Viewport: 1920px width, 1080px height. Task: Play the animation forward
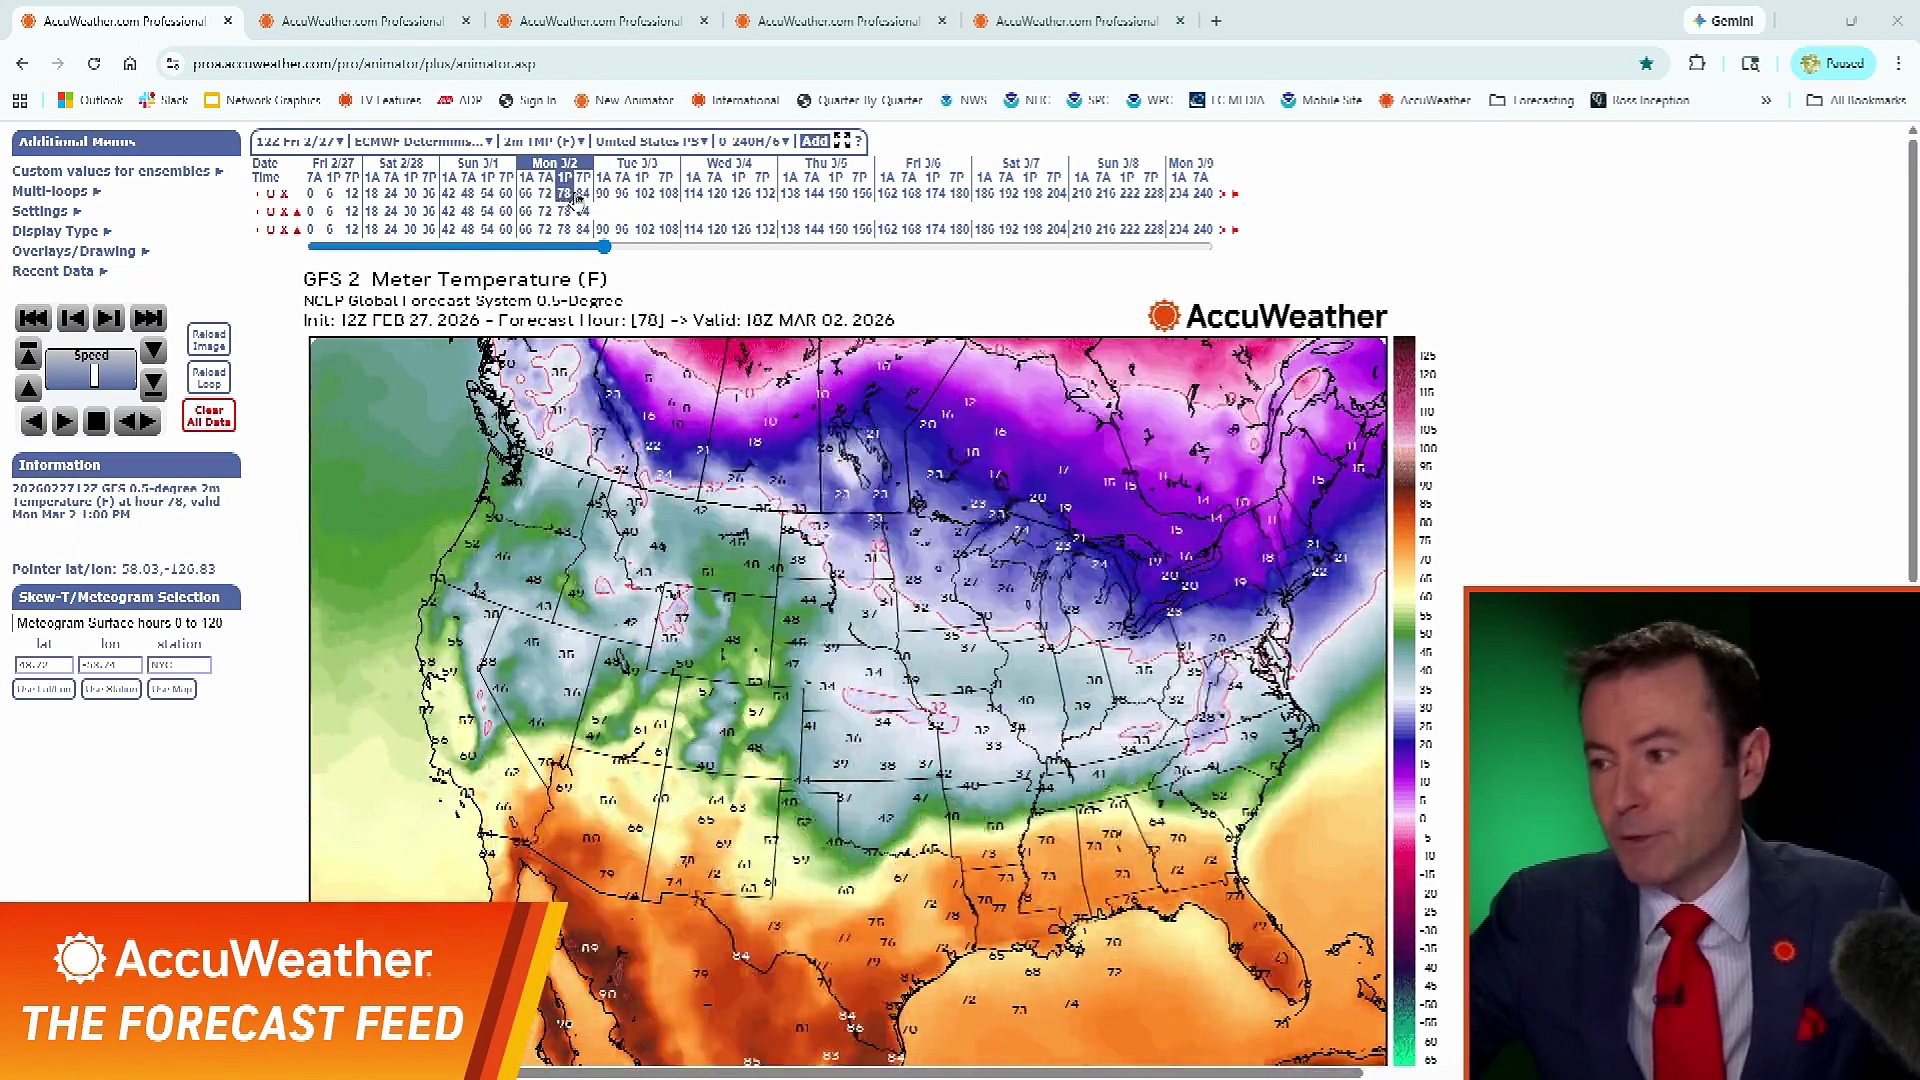point(64,422)
